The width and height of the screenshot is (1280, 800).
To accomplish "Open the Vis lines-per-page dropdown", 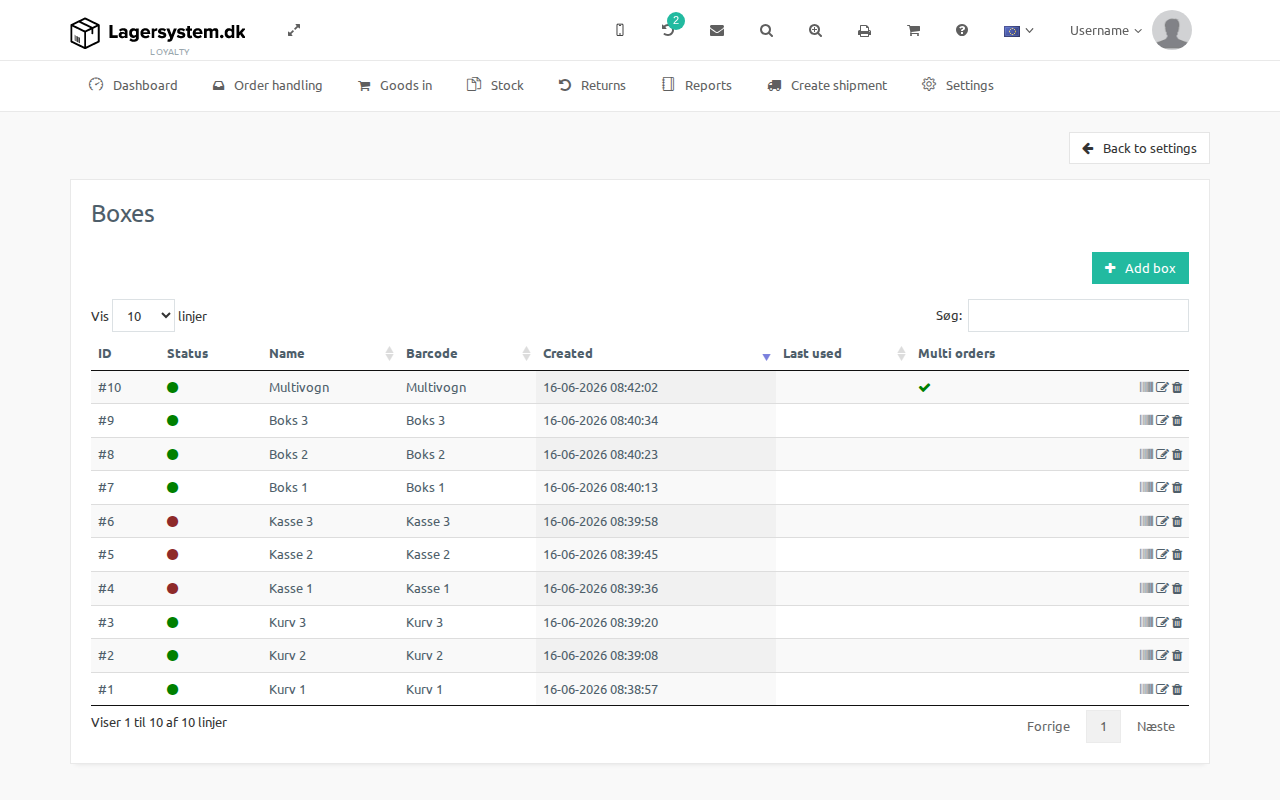I will 143,316.
